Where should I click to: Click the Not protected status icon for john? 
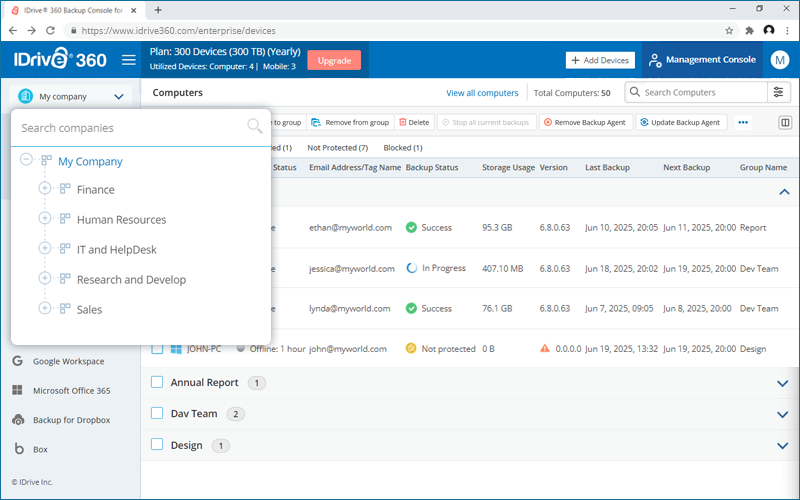(x=411, y=348)
